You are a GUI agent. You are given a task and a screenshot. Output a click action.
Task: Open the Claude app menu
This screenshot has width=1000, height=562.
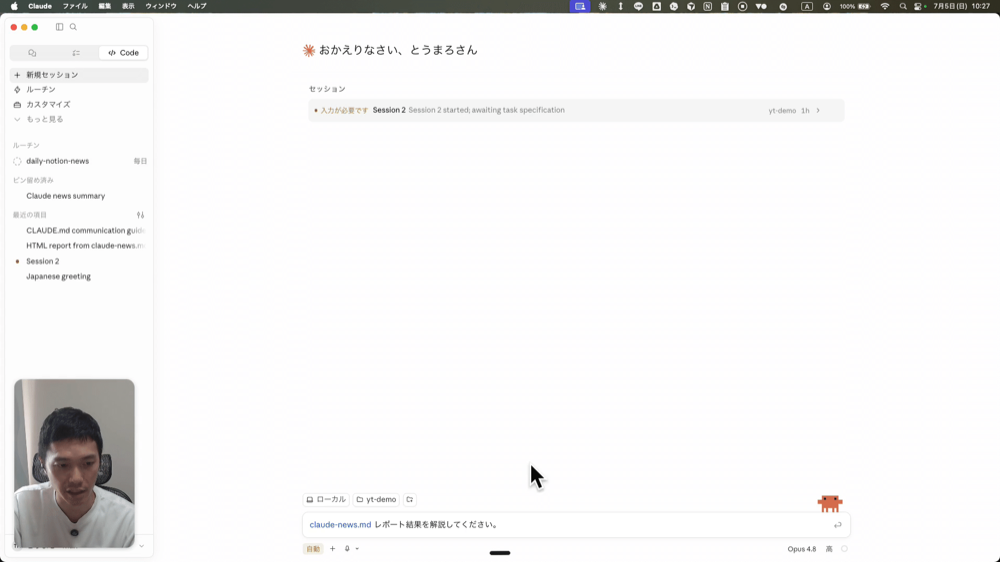(x=40, y=6)
